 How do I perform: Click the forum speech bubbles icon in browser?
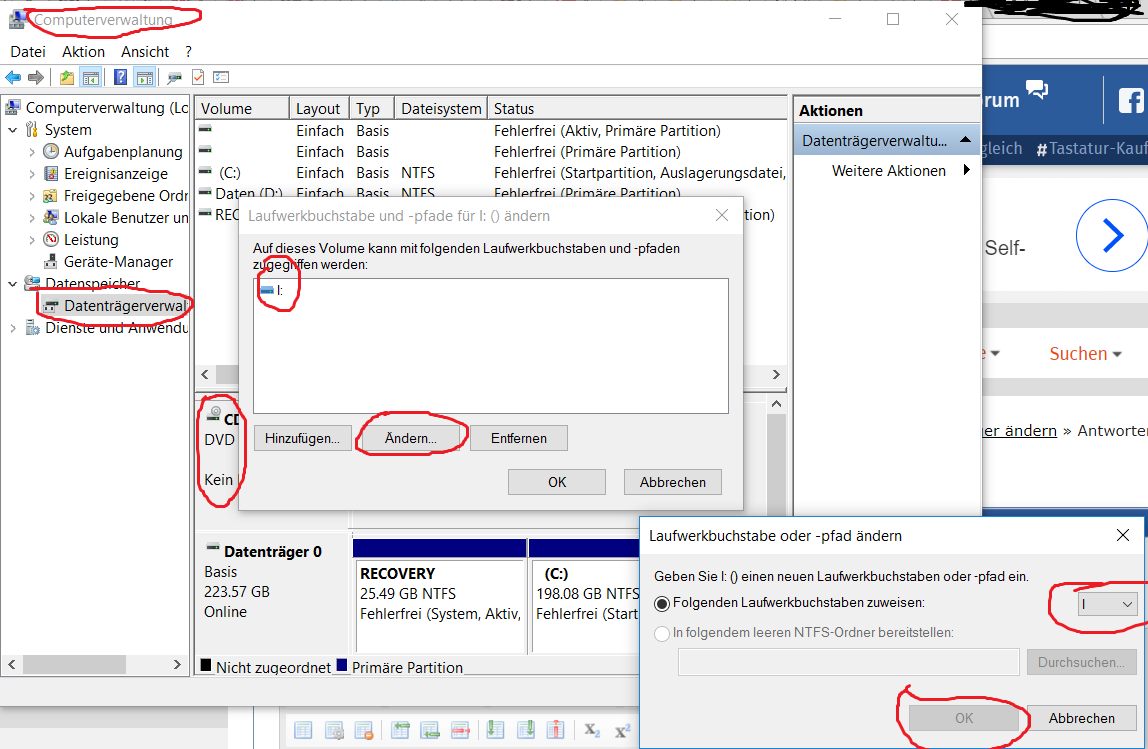click(1037, 89)
